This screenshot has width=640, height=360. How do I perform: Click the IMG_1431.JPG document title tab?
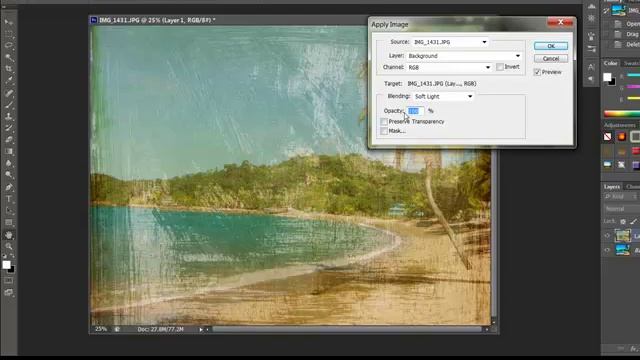157,20
